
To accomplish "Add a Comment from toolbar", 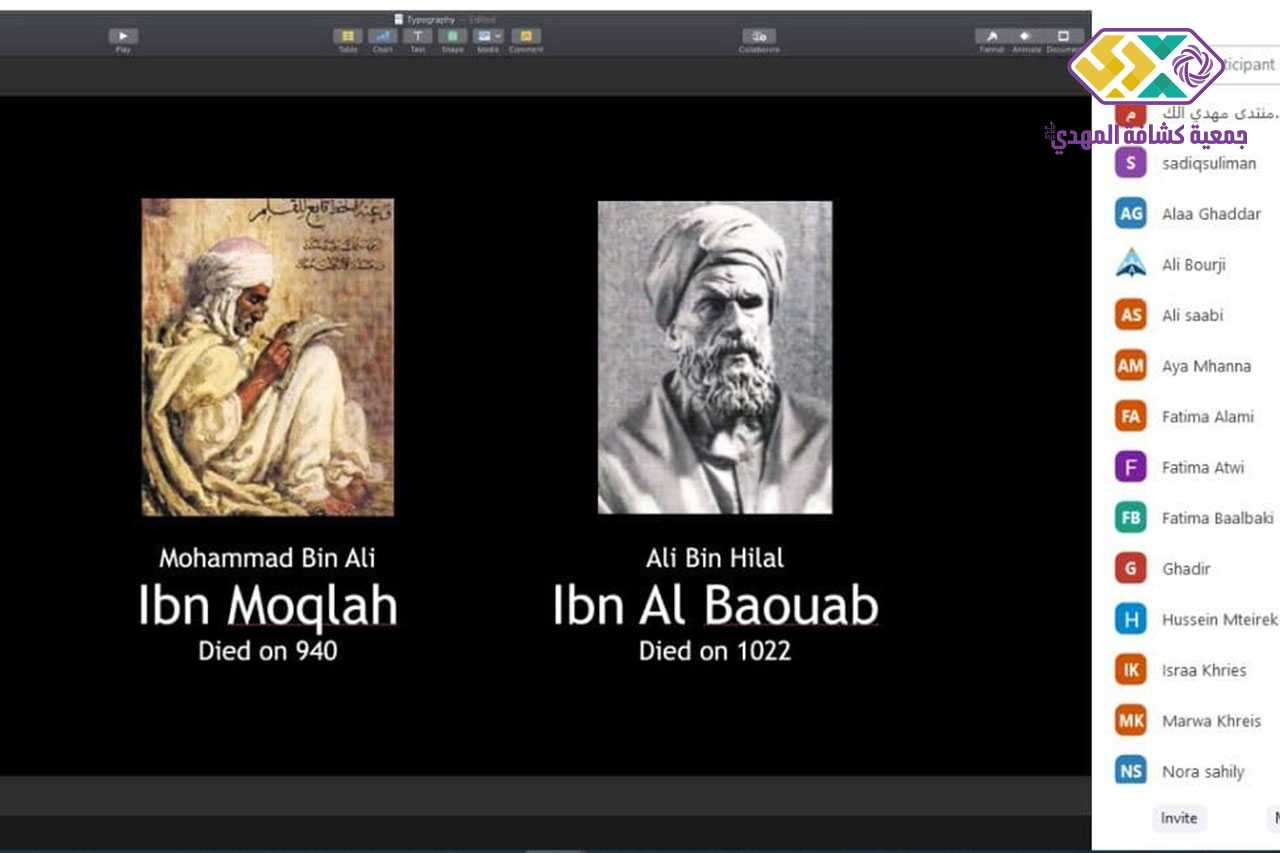I will coord(525,37).
